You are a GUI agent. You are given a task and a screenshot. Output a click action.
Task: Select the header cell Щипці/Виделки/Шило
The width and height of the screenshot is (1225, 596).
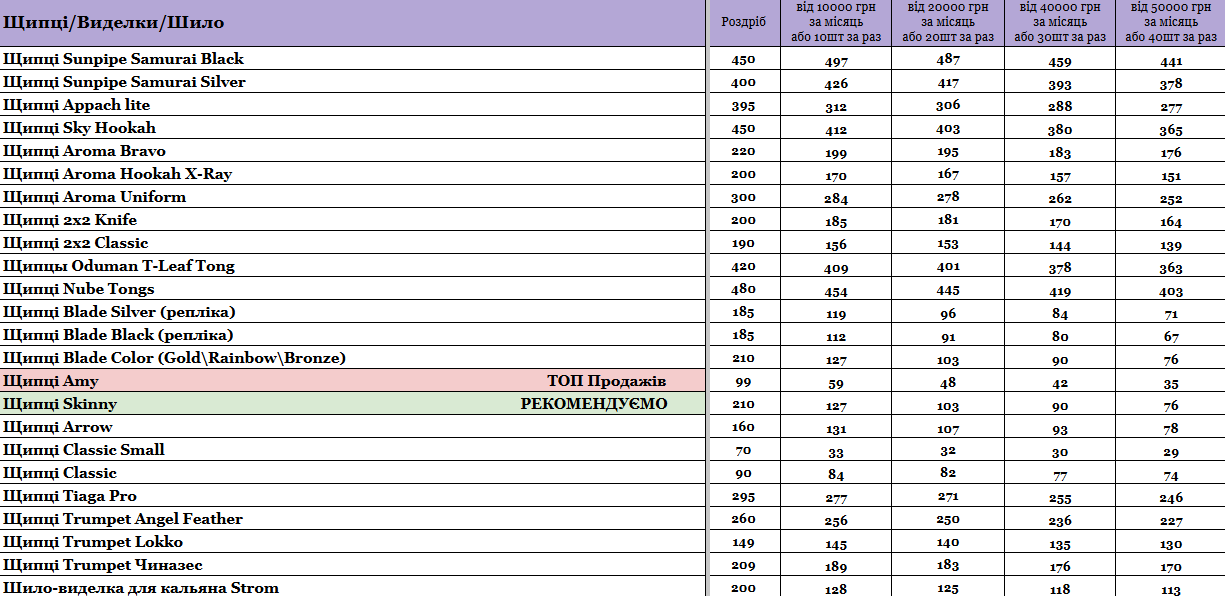pyautogui.click(x=353, y=23)
